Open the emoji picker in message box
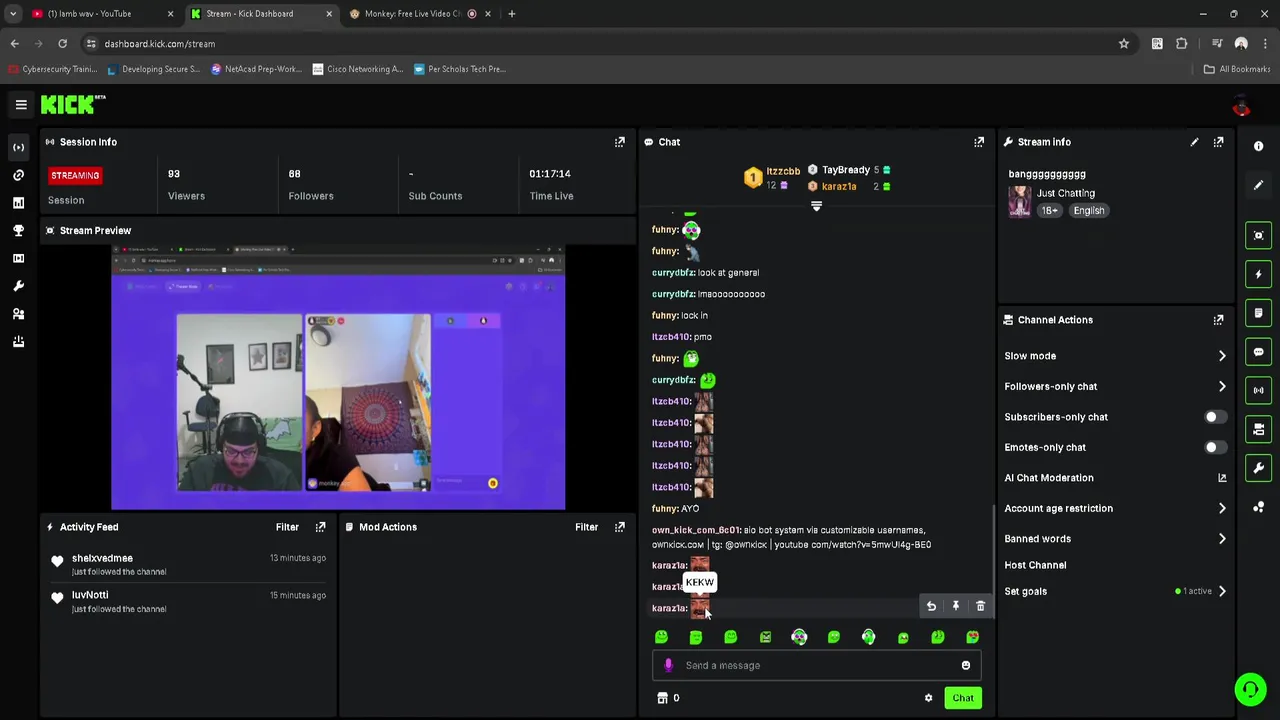1280x720 pixels. point(966,665)
